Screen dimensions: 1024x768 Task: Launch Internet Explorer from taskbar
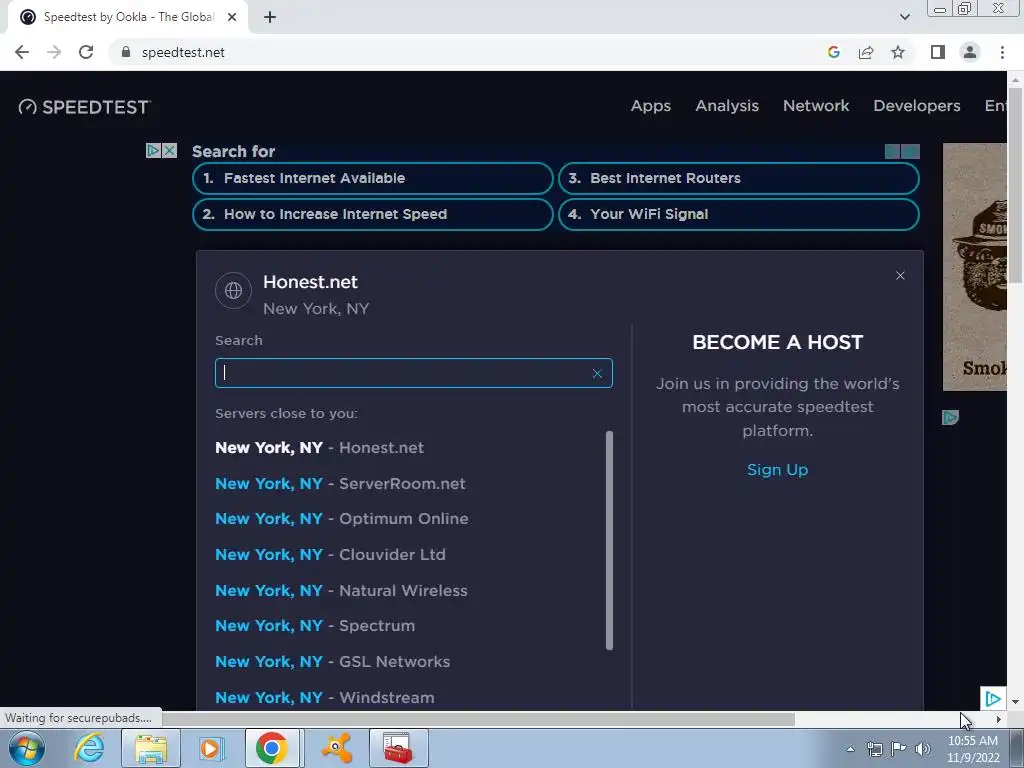tap(89, 748)
